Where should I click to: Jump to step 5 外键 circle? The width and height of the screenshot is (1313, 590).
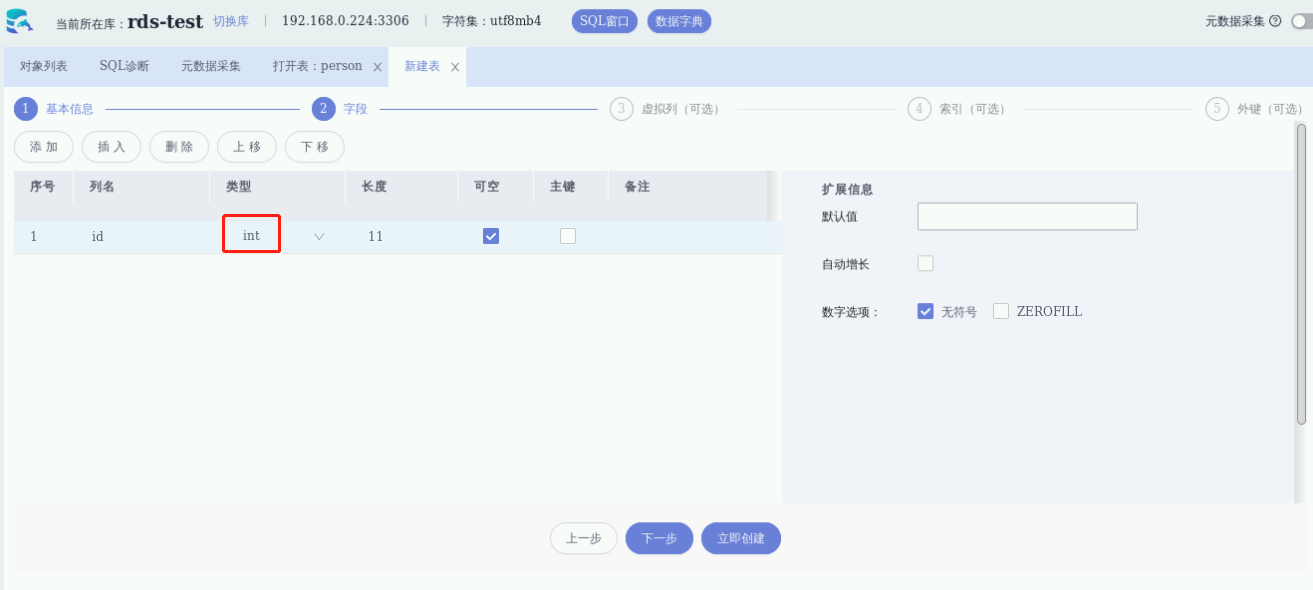coord(1217,109)
